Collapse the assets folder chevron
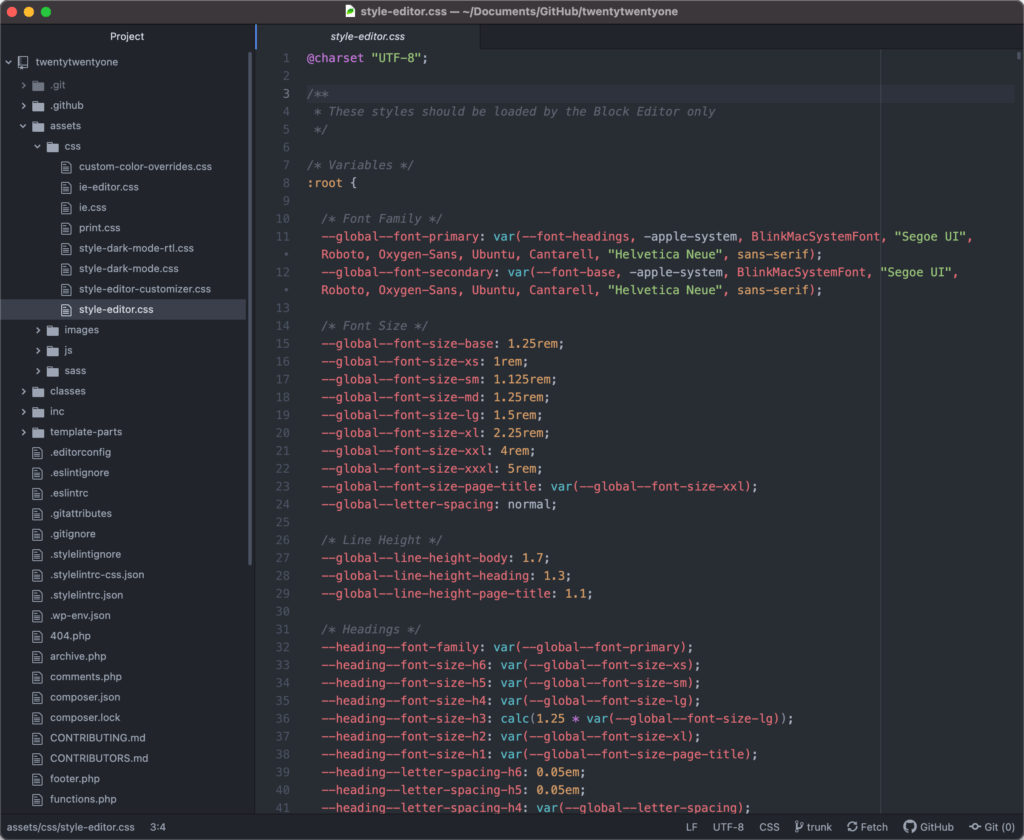 pos(24,126)
